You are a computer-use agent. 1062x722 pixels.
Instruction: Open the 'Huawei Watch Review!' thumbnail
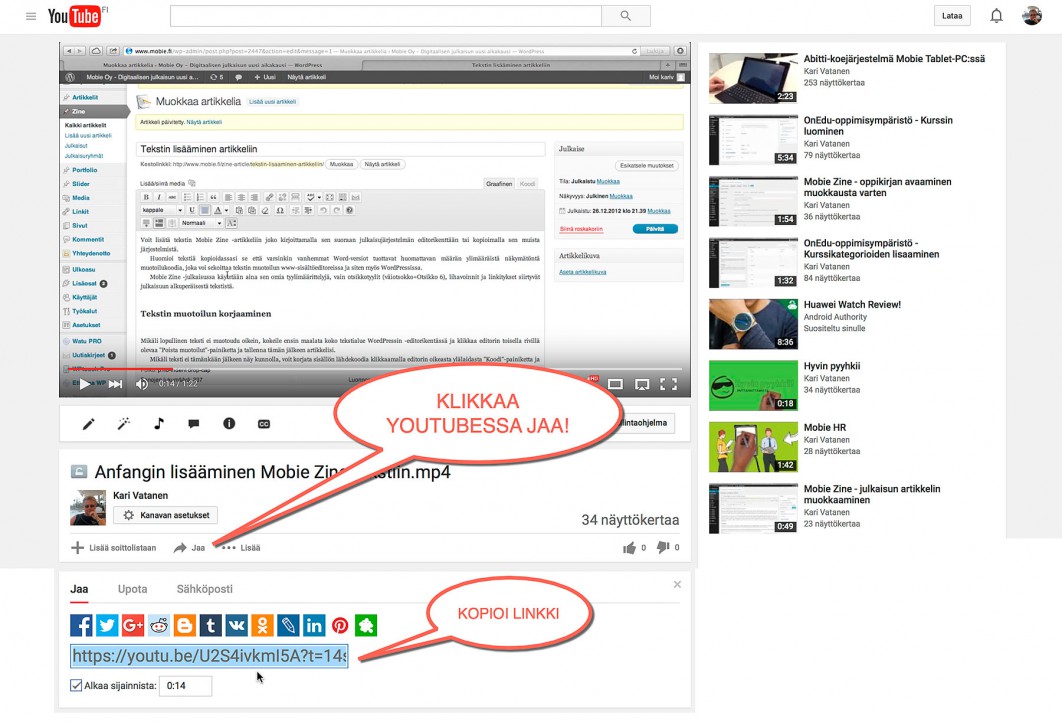[753, 324]
